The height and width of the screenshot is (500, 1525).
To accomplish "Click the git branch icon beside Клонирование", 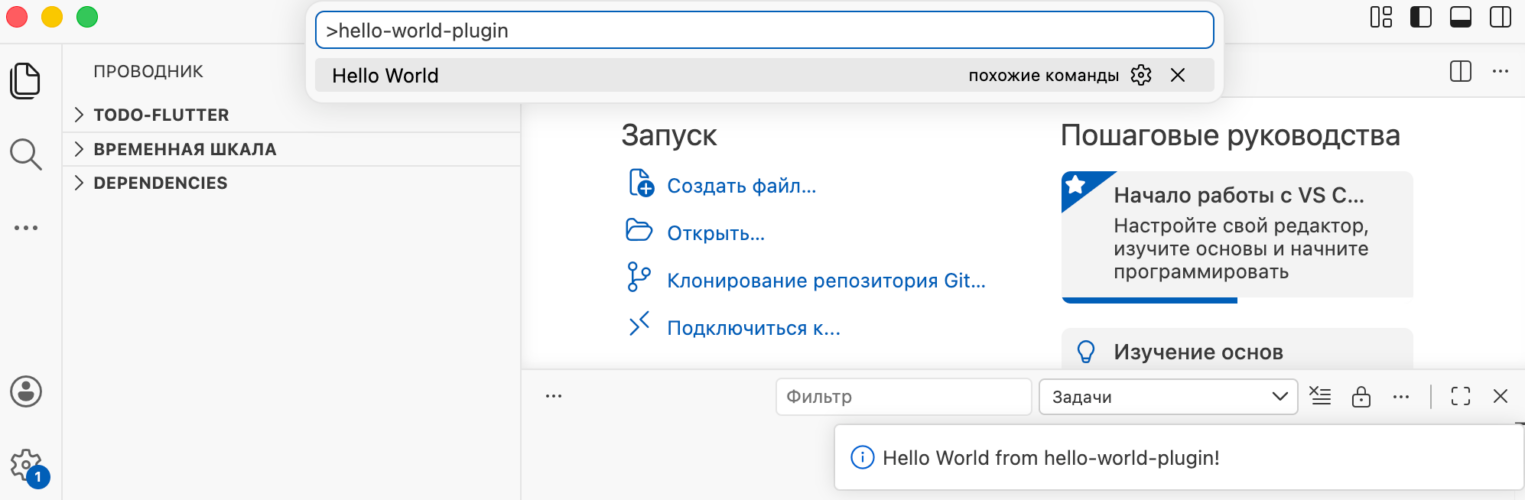I will coord(639,277).
